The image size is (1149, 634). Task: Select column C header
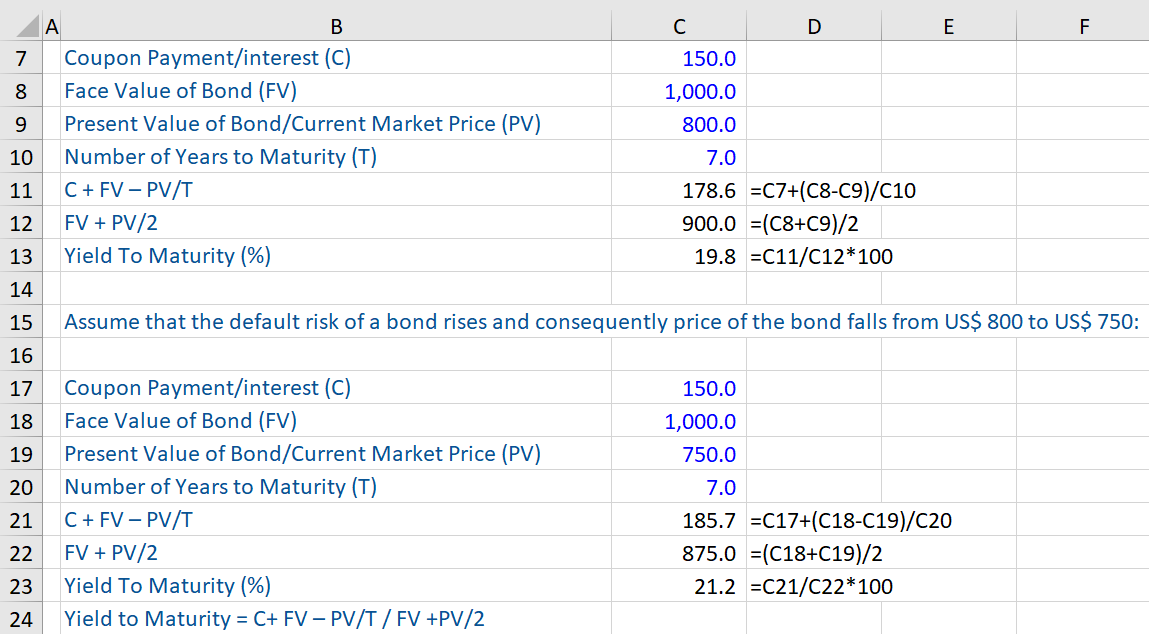tap(679, 26)
